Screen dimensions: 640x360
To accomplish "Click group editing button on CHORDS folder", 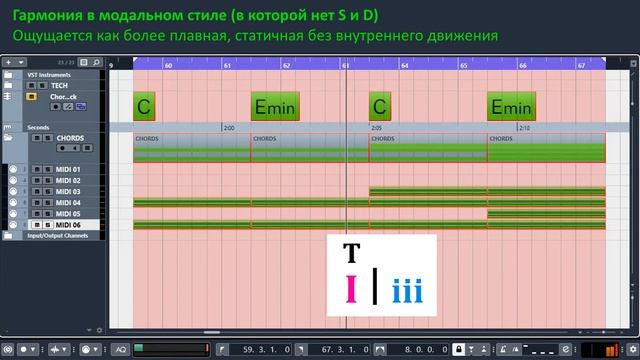I will point(87,148).
